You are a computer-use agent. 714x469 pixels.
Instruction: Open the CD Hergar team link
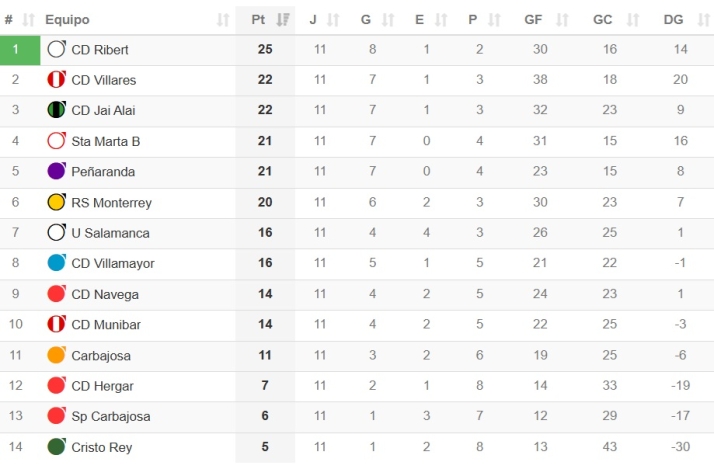[102, 386]
